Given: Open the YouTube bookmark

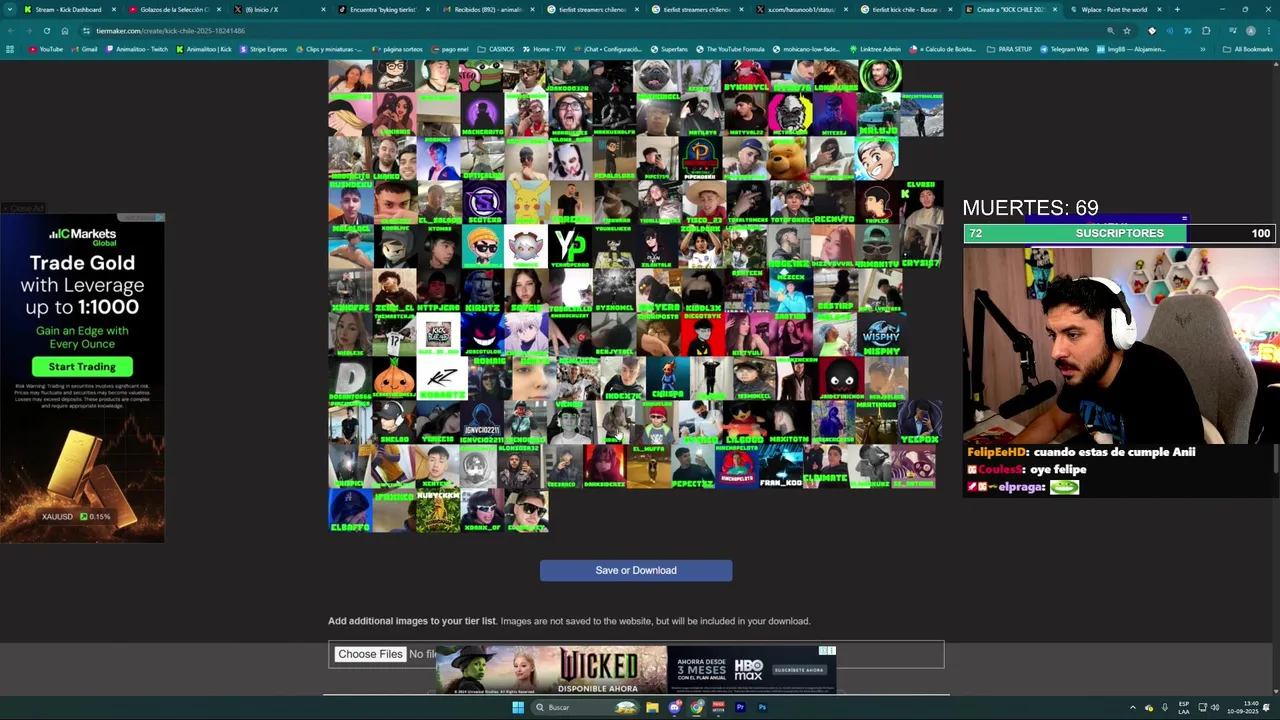Looking at the screenshot, I should (x=46, y=49).
